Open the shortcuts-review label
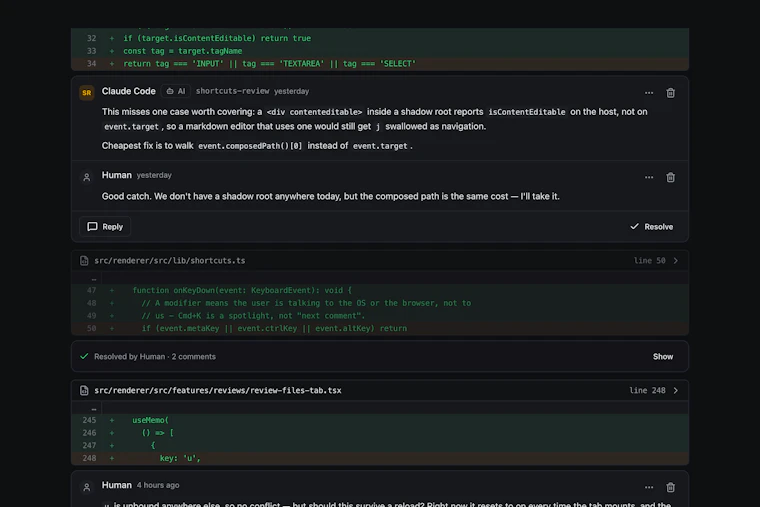 click(x=232, y=91)
